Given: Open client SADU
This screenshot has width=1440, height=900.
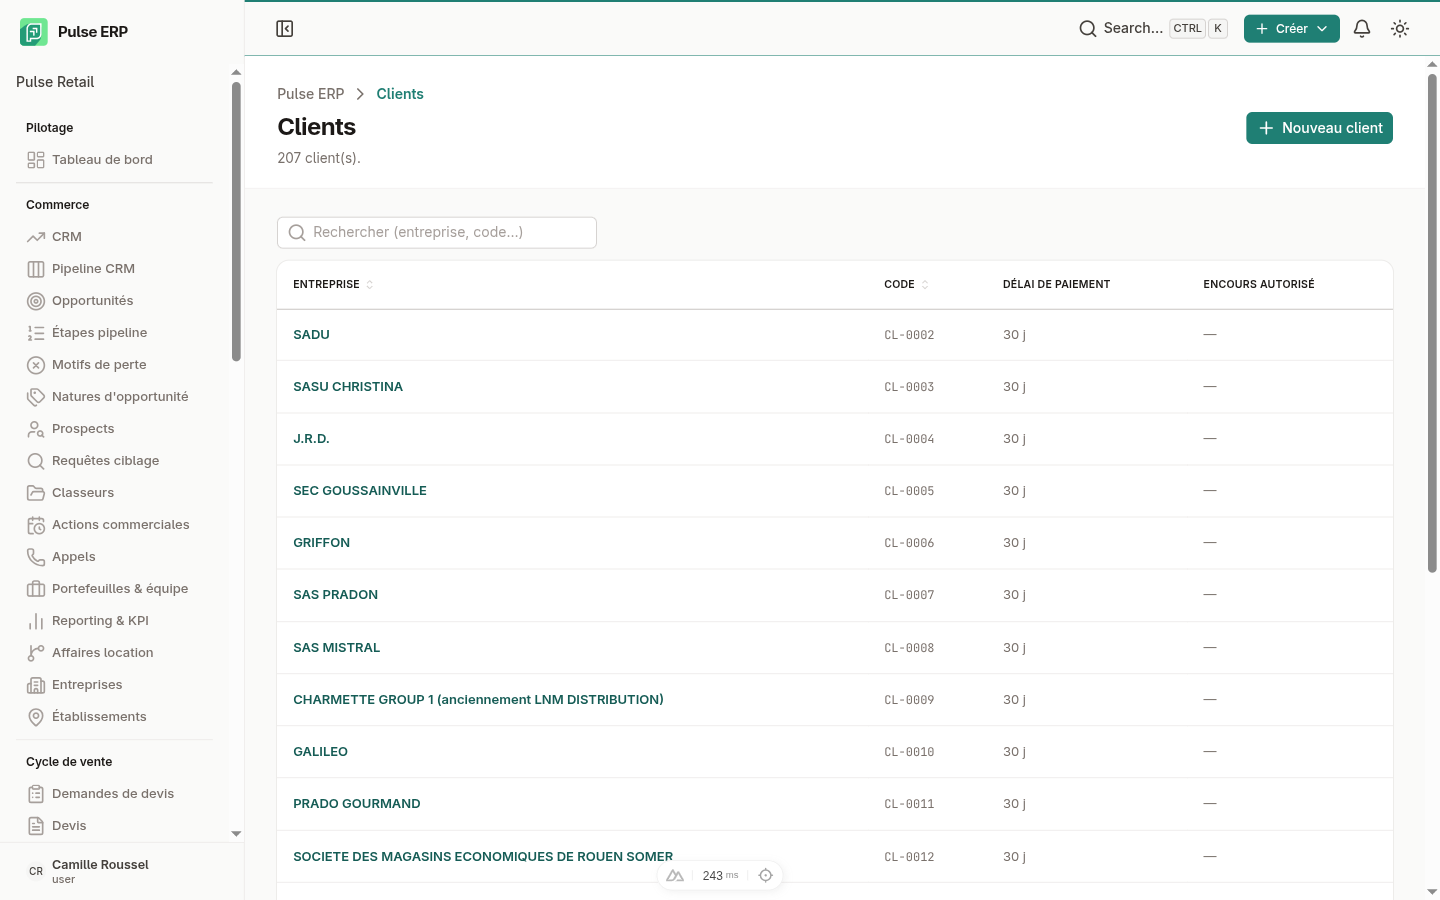Looking at the screenshot, I should point(311,335).
